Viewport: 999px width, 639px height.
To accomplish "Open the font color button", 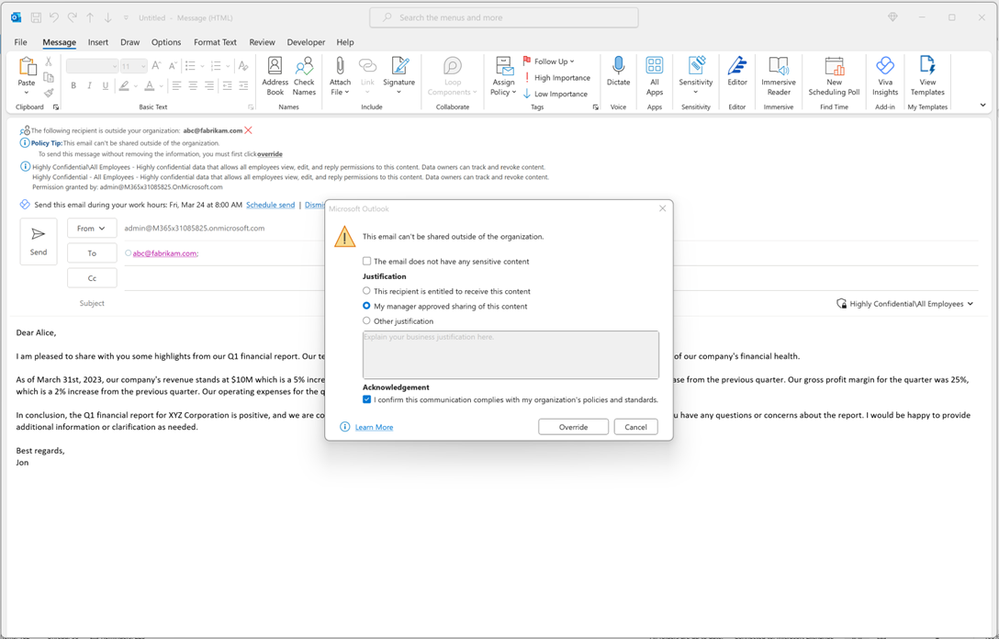I will (150, 85).
